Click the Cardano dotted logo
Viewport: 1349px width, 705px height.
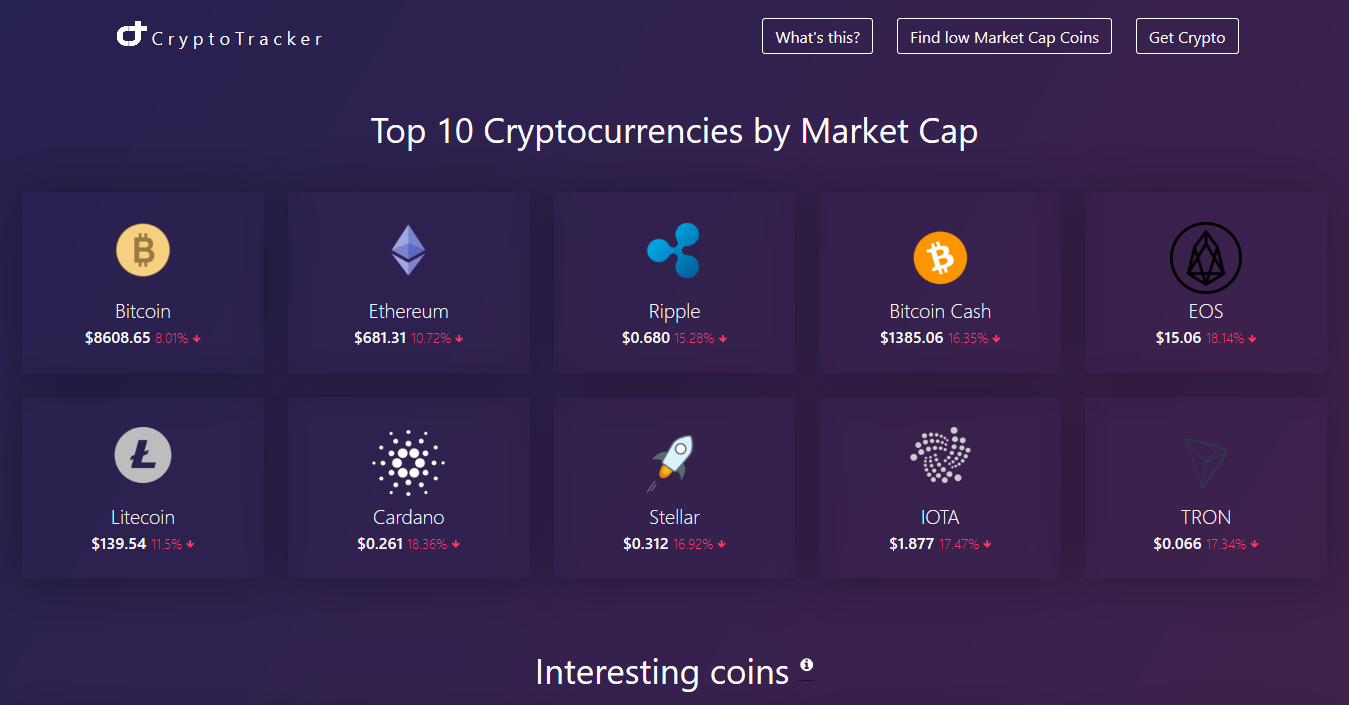pos(408,462)
